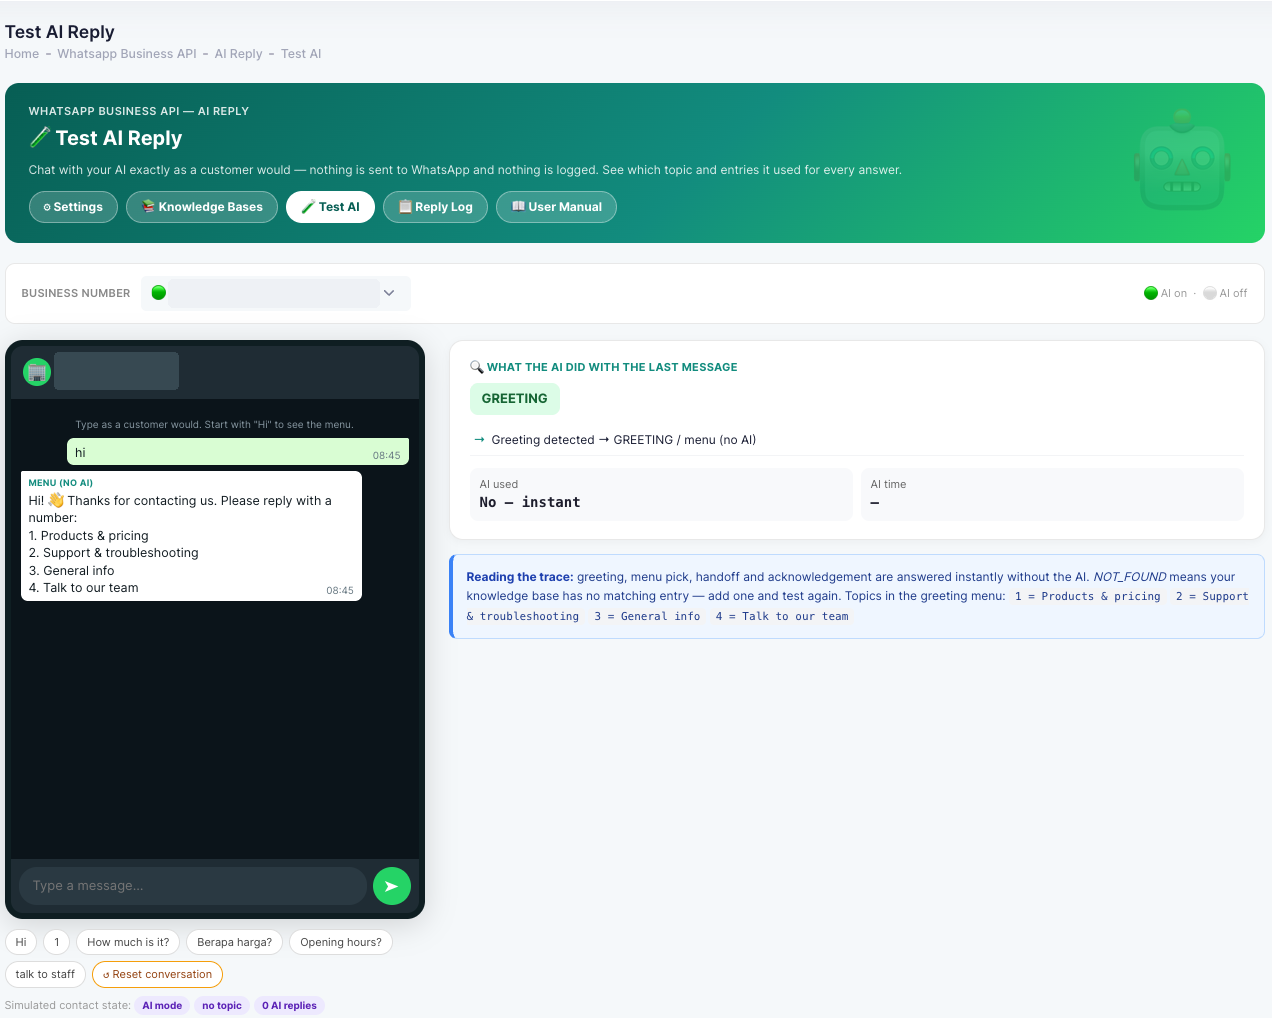The image size is (1272, 1018).
Task: Click the 'Type as a customer would' hint
Action: pos(215,425)
